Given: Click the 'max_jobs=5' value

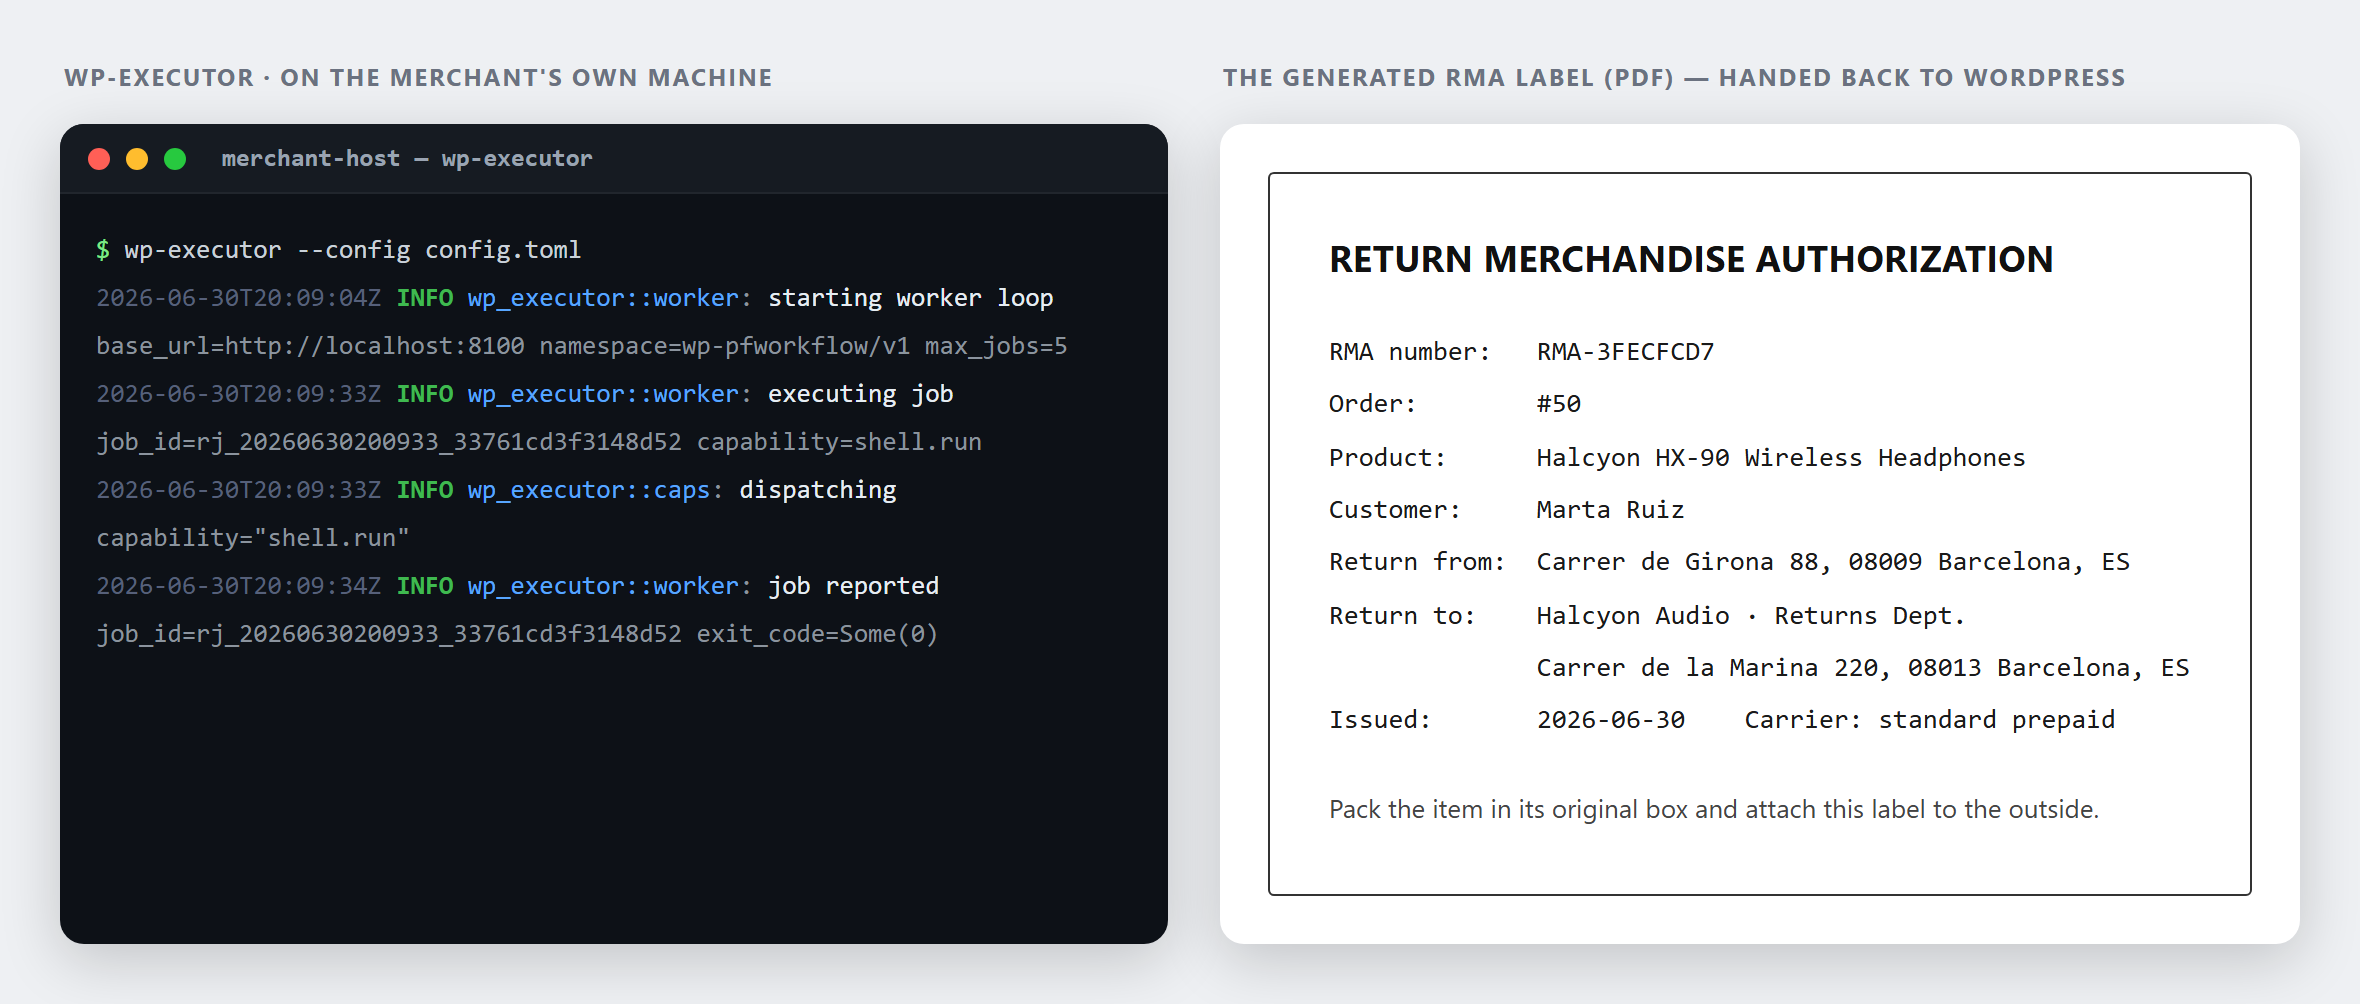Looking at the screenshot, I should coord(996,346).
